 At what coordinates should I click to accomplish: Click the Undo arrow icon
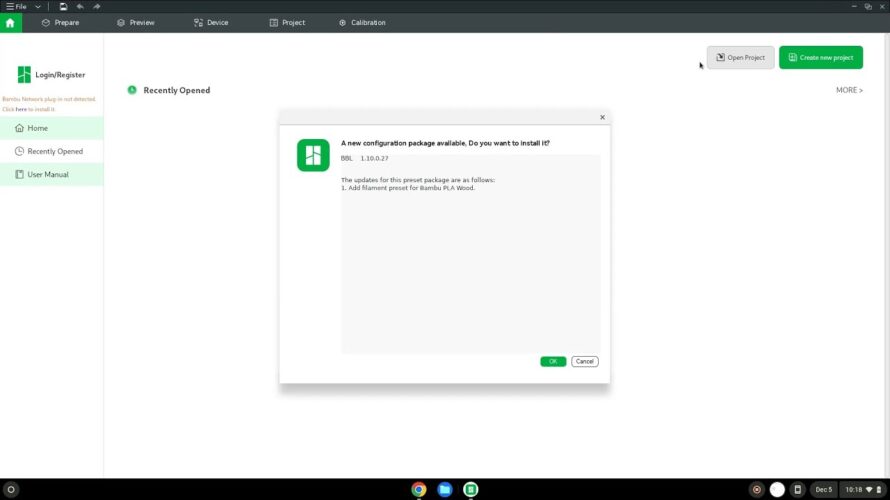80,7
